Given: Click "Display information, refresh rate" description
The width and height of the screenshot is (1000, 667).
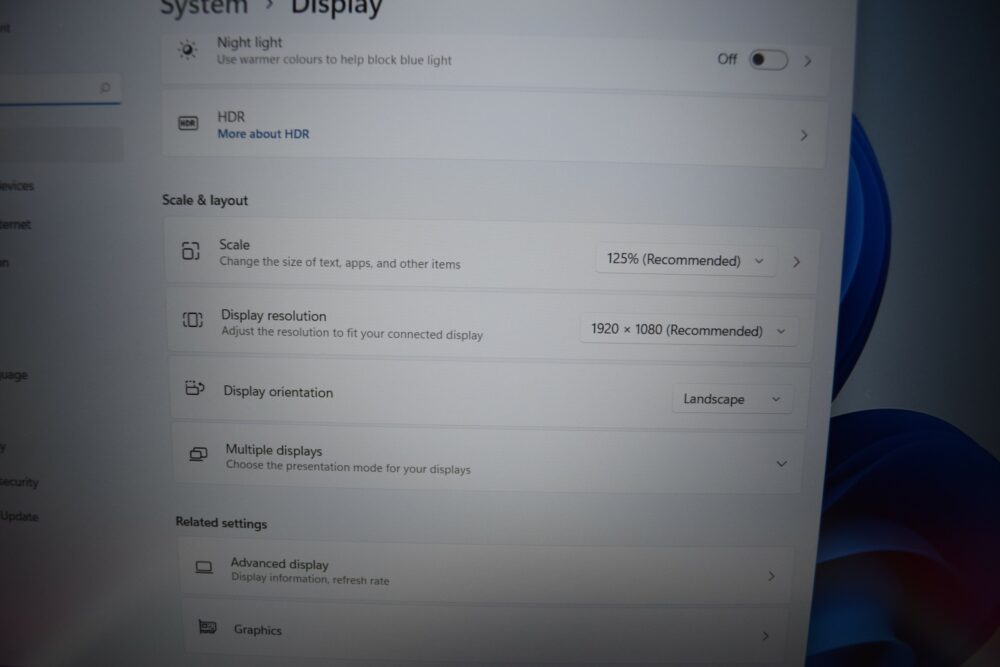Looking at the screenshot, I should [310, 579].
